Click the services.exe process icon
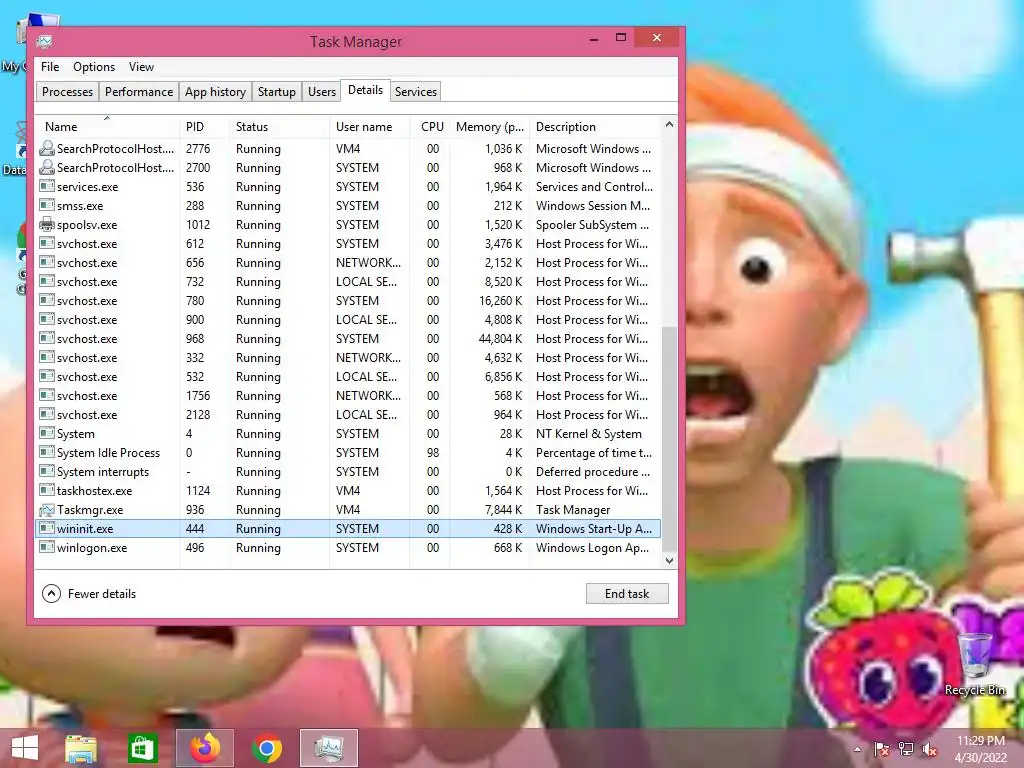Screen dimensions: 1024x768 pos(47,186)
